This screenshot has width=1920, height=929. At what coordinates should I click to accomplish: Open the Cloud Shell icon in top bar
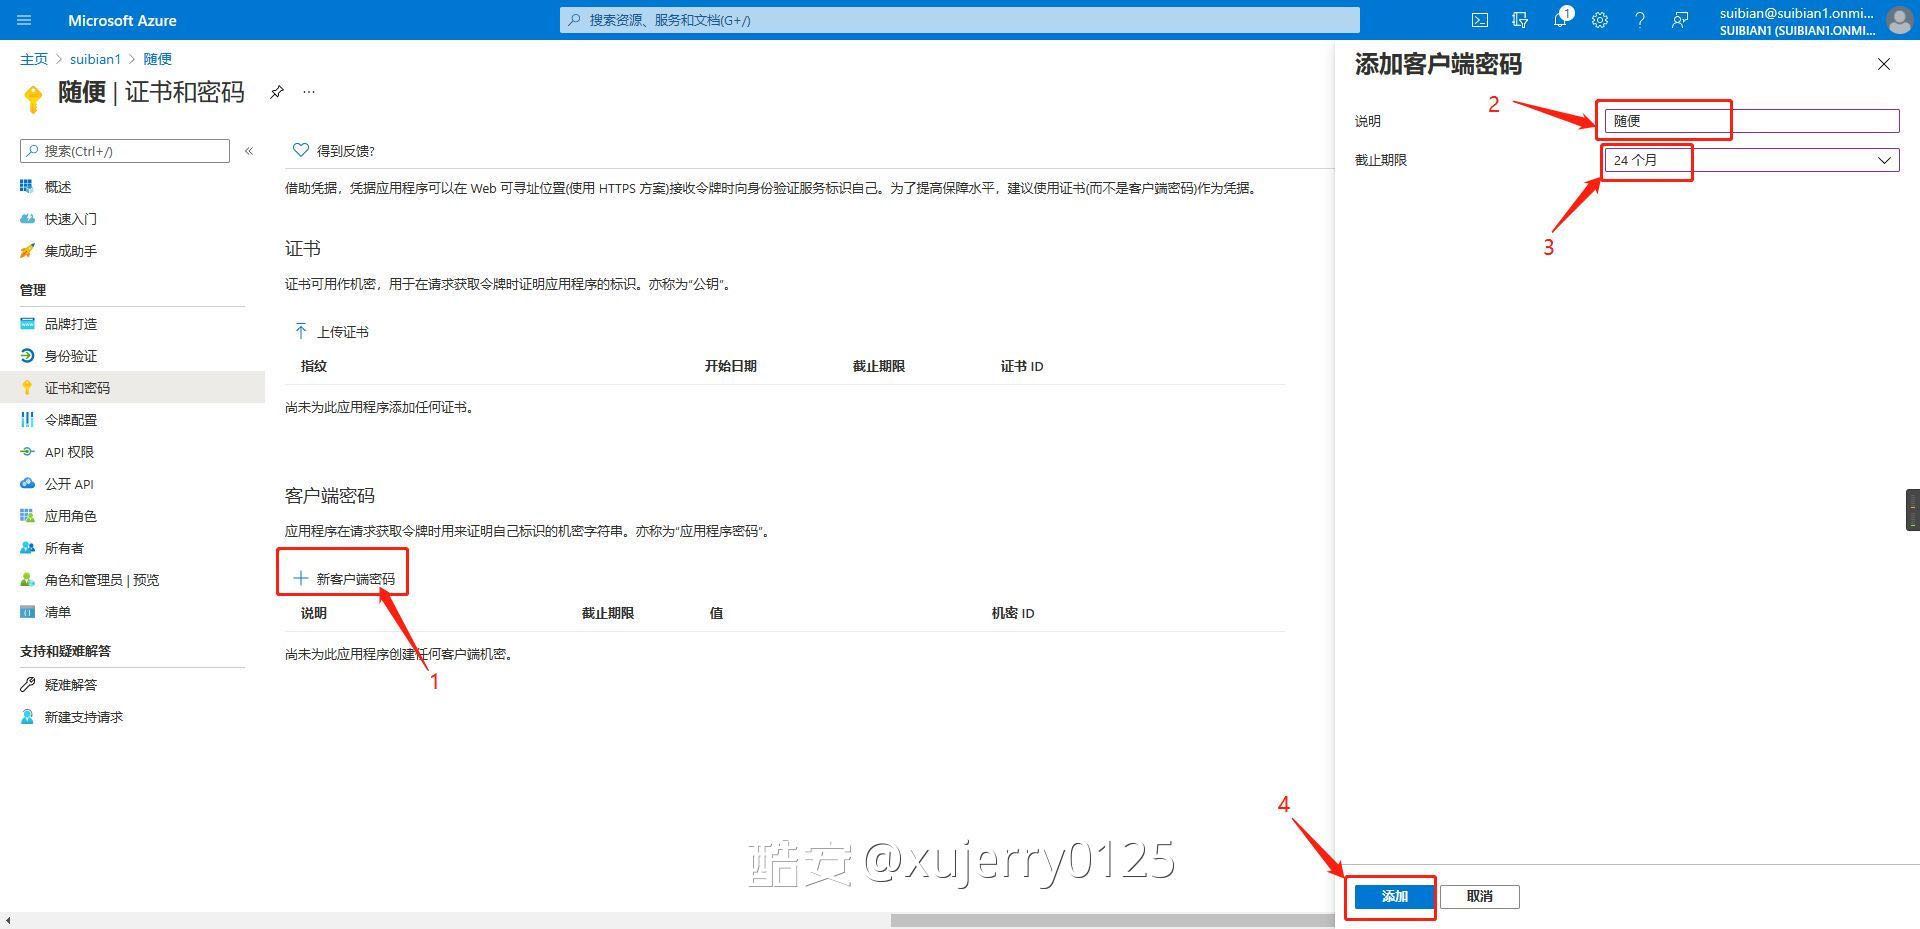point(1479,20)
